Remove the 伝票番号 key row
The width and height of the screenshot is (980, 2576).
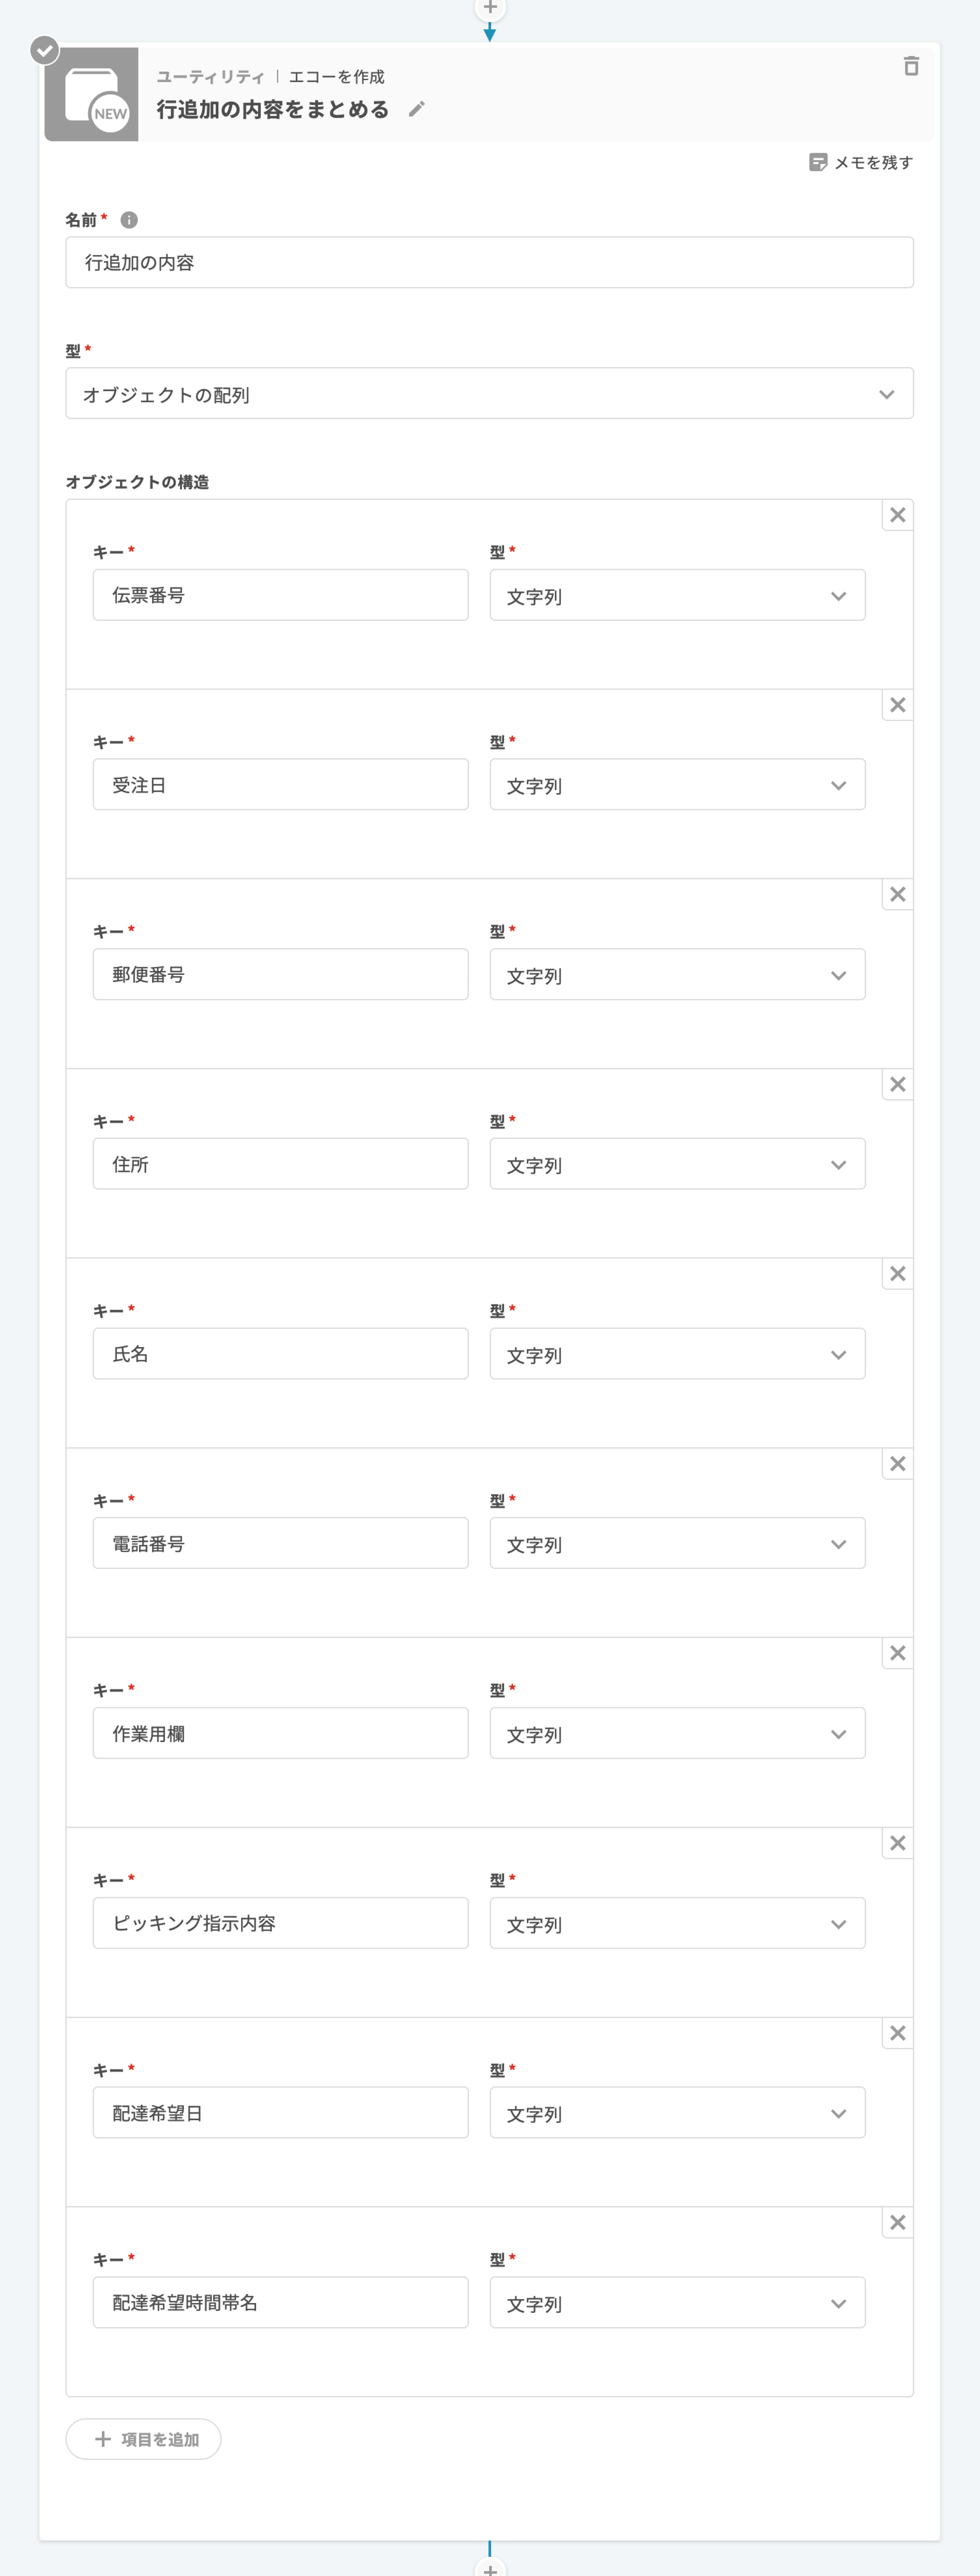point(897,515)
